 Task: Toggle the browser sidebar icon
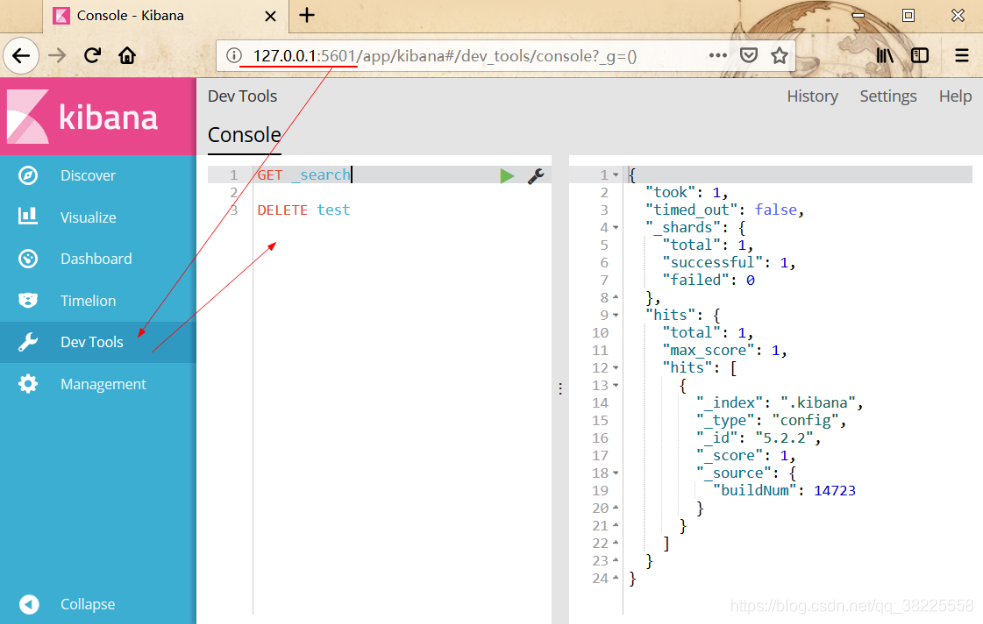click(920, 55)
